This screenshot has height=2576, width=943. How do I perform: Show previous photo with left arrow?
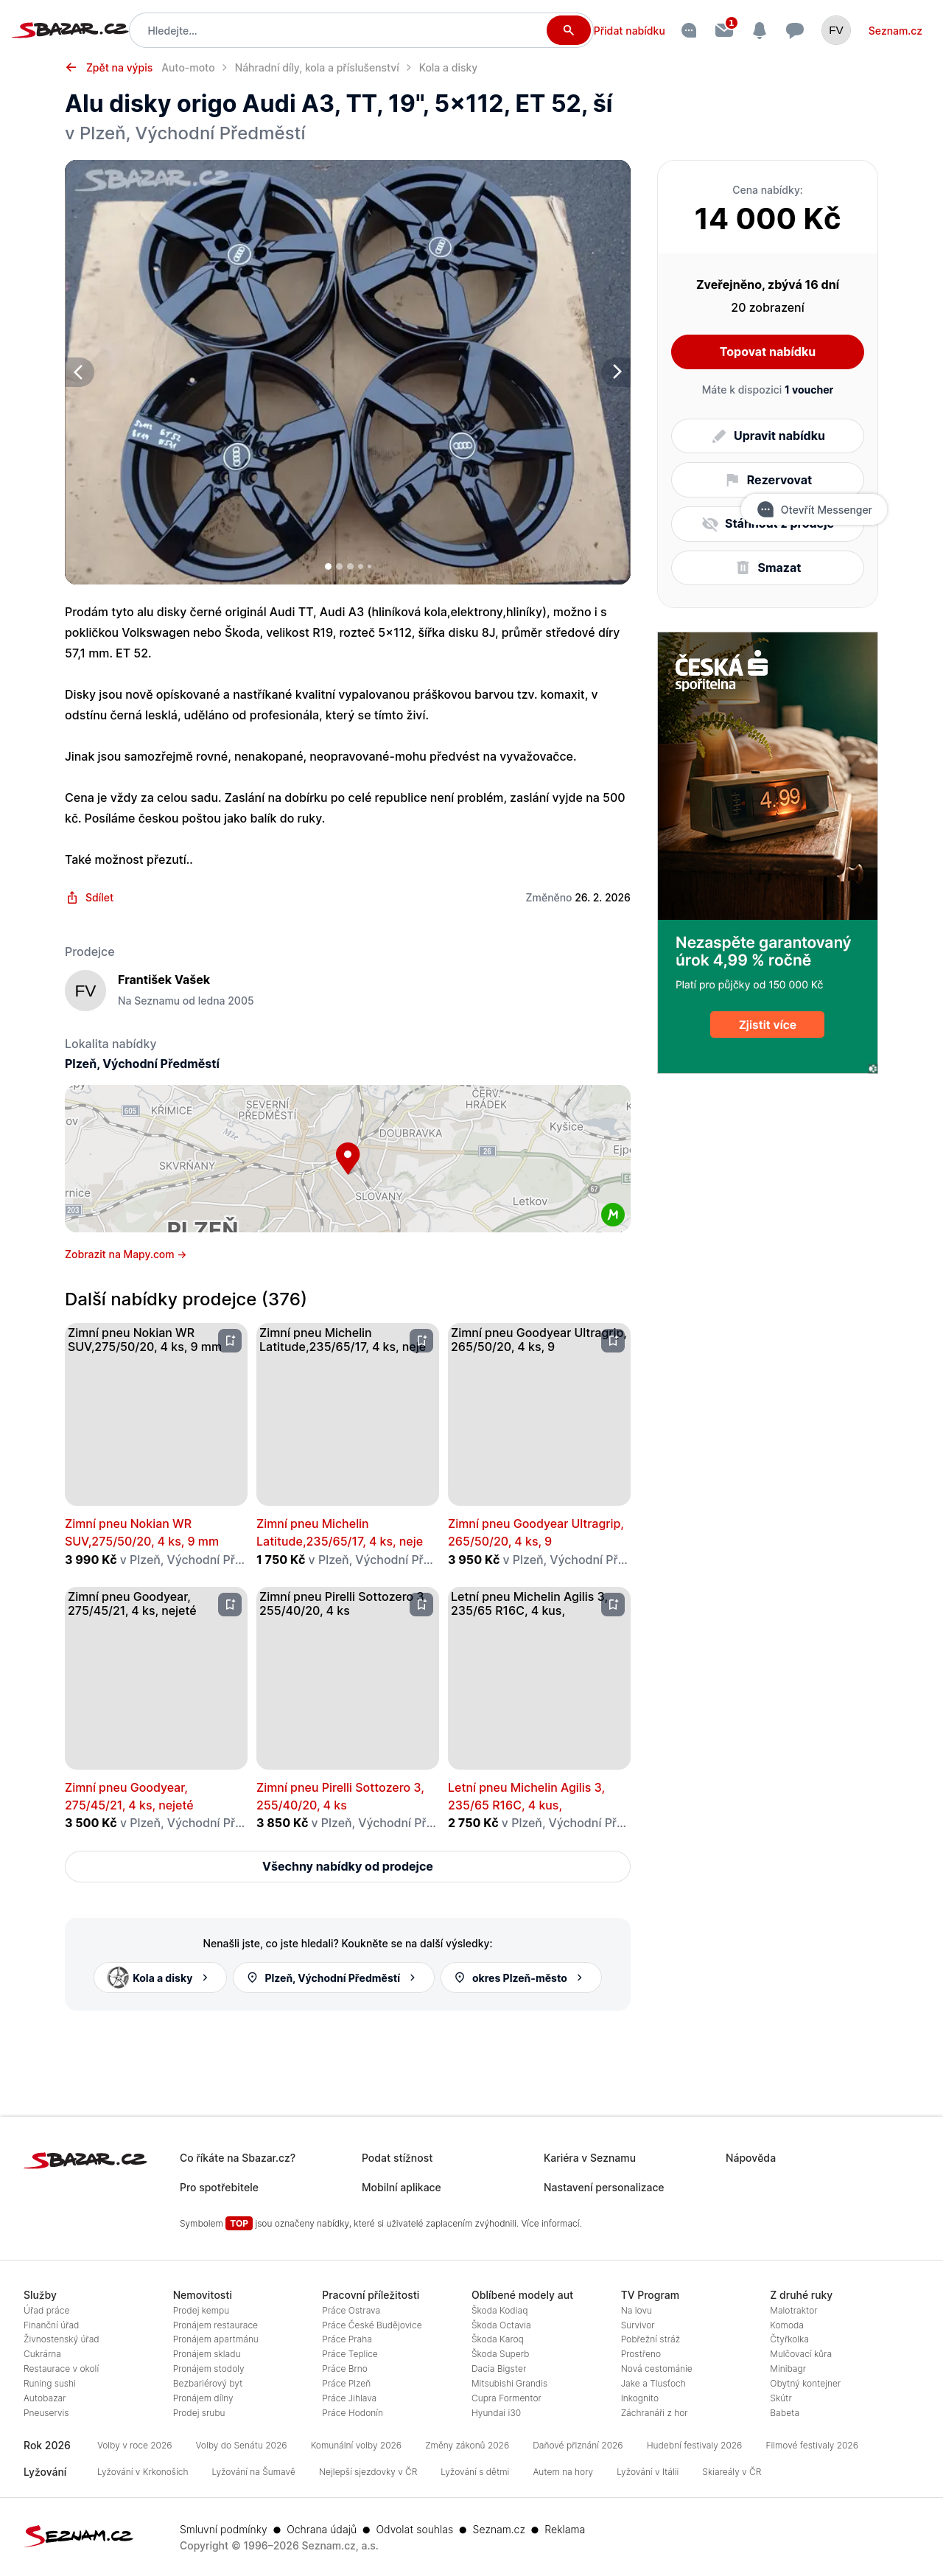79,372
